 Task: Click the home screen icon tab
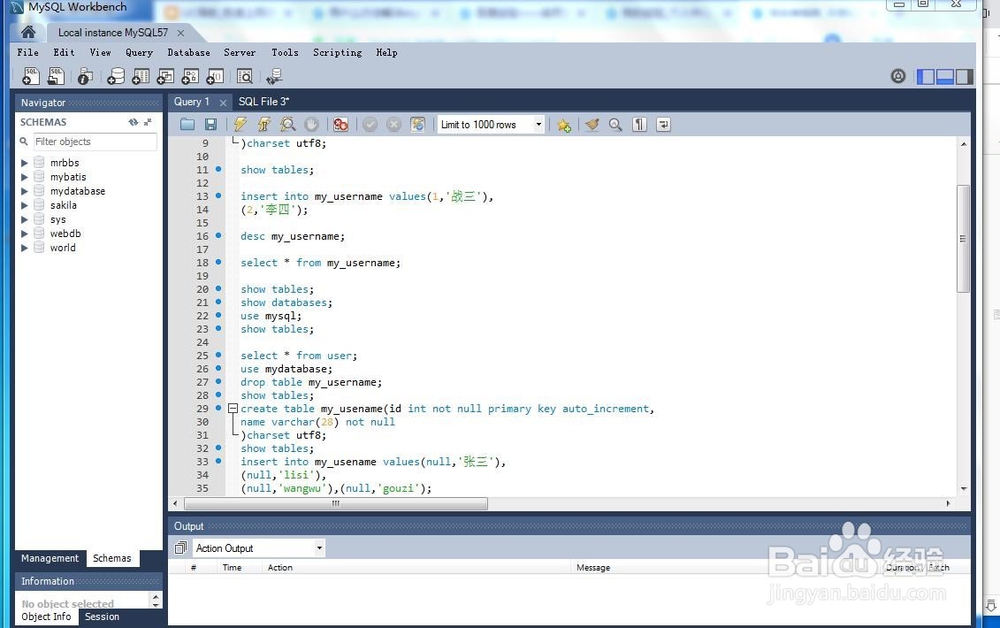coord(28,32)
